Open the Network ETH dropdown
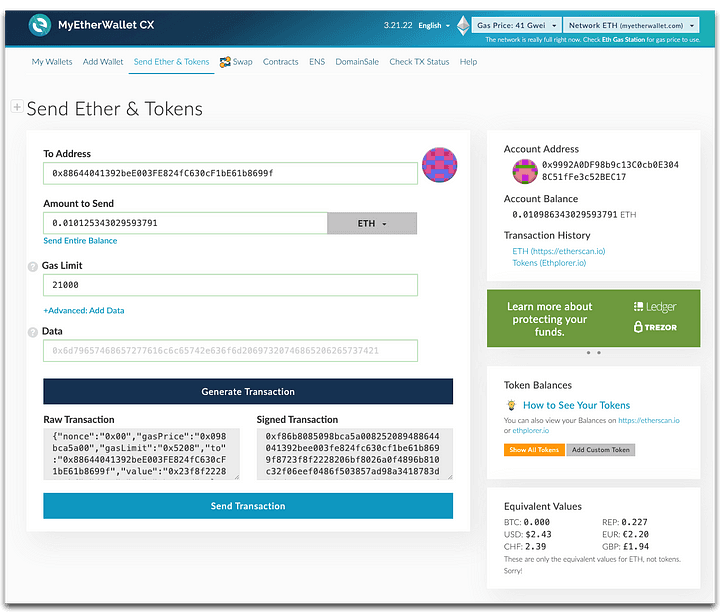The height and width of the screenshot is (614, 720). point(631,25)
